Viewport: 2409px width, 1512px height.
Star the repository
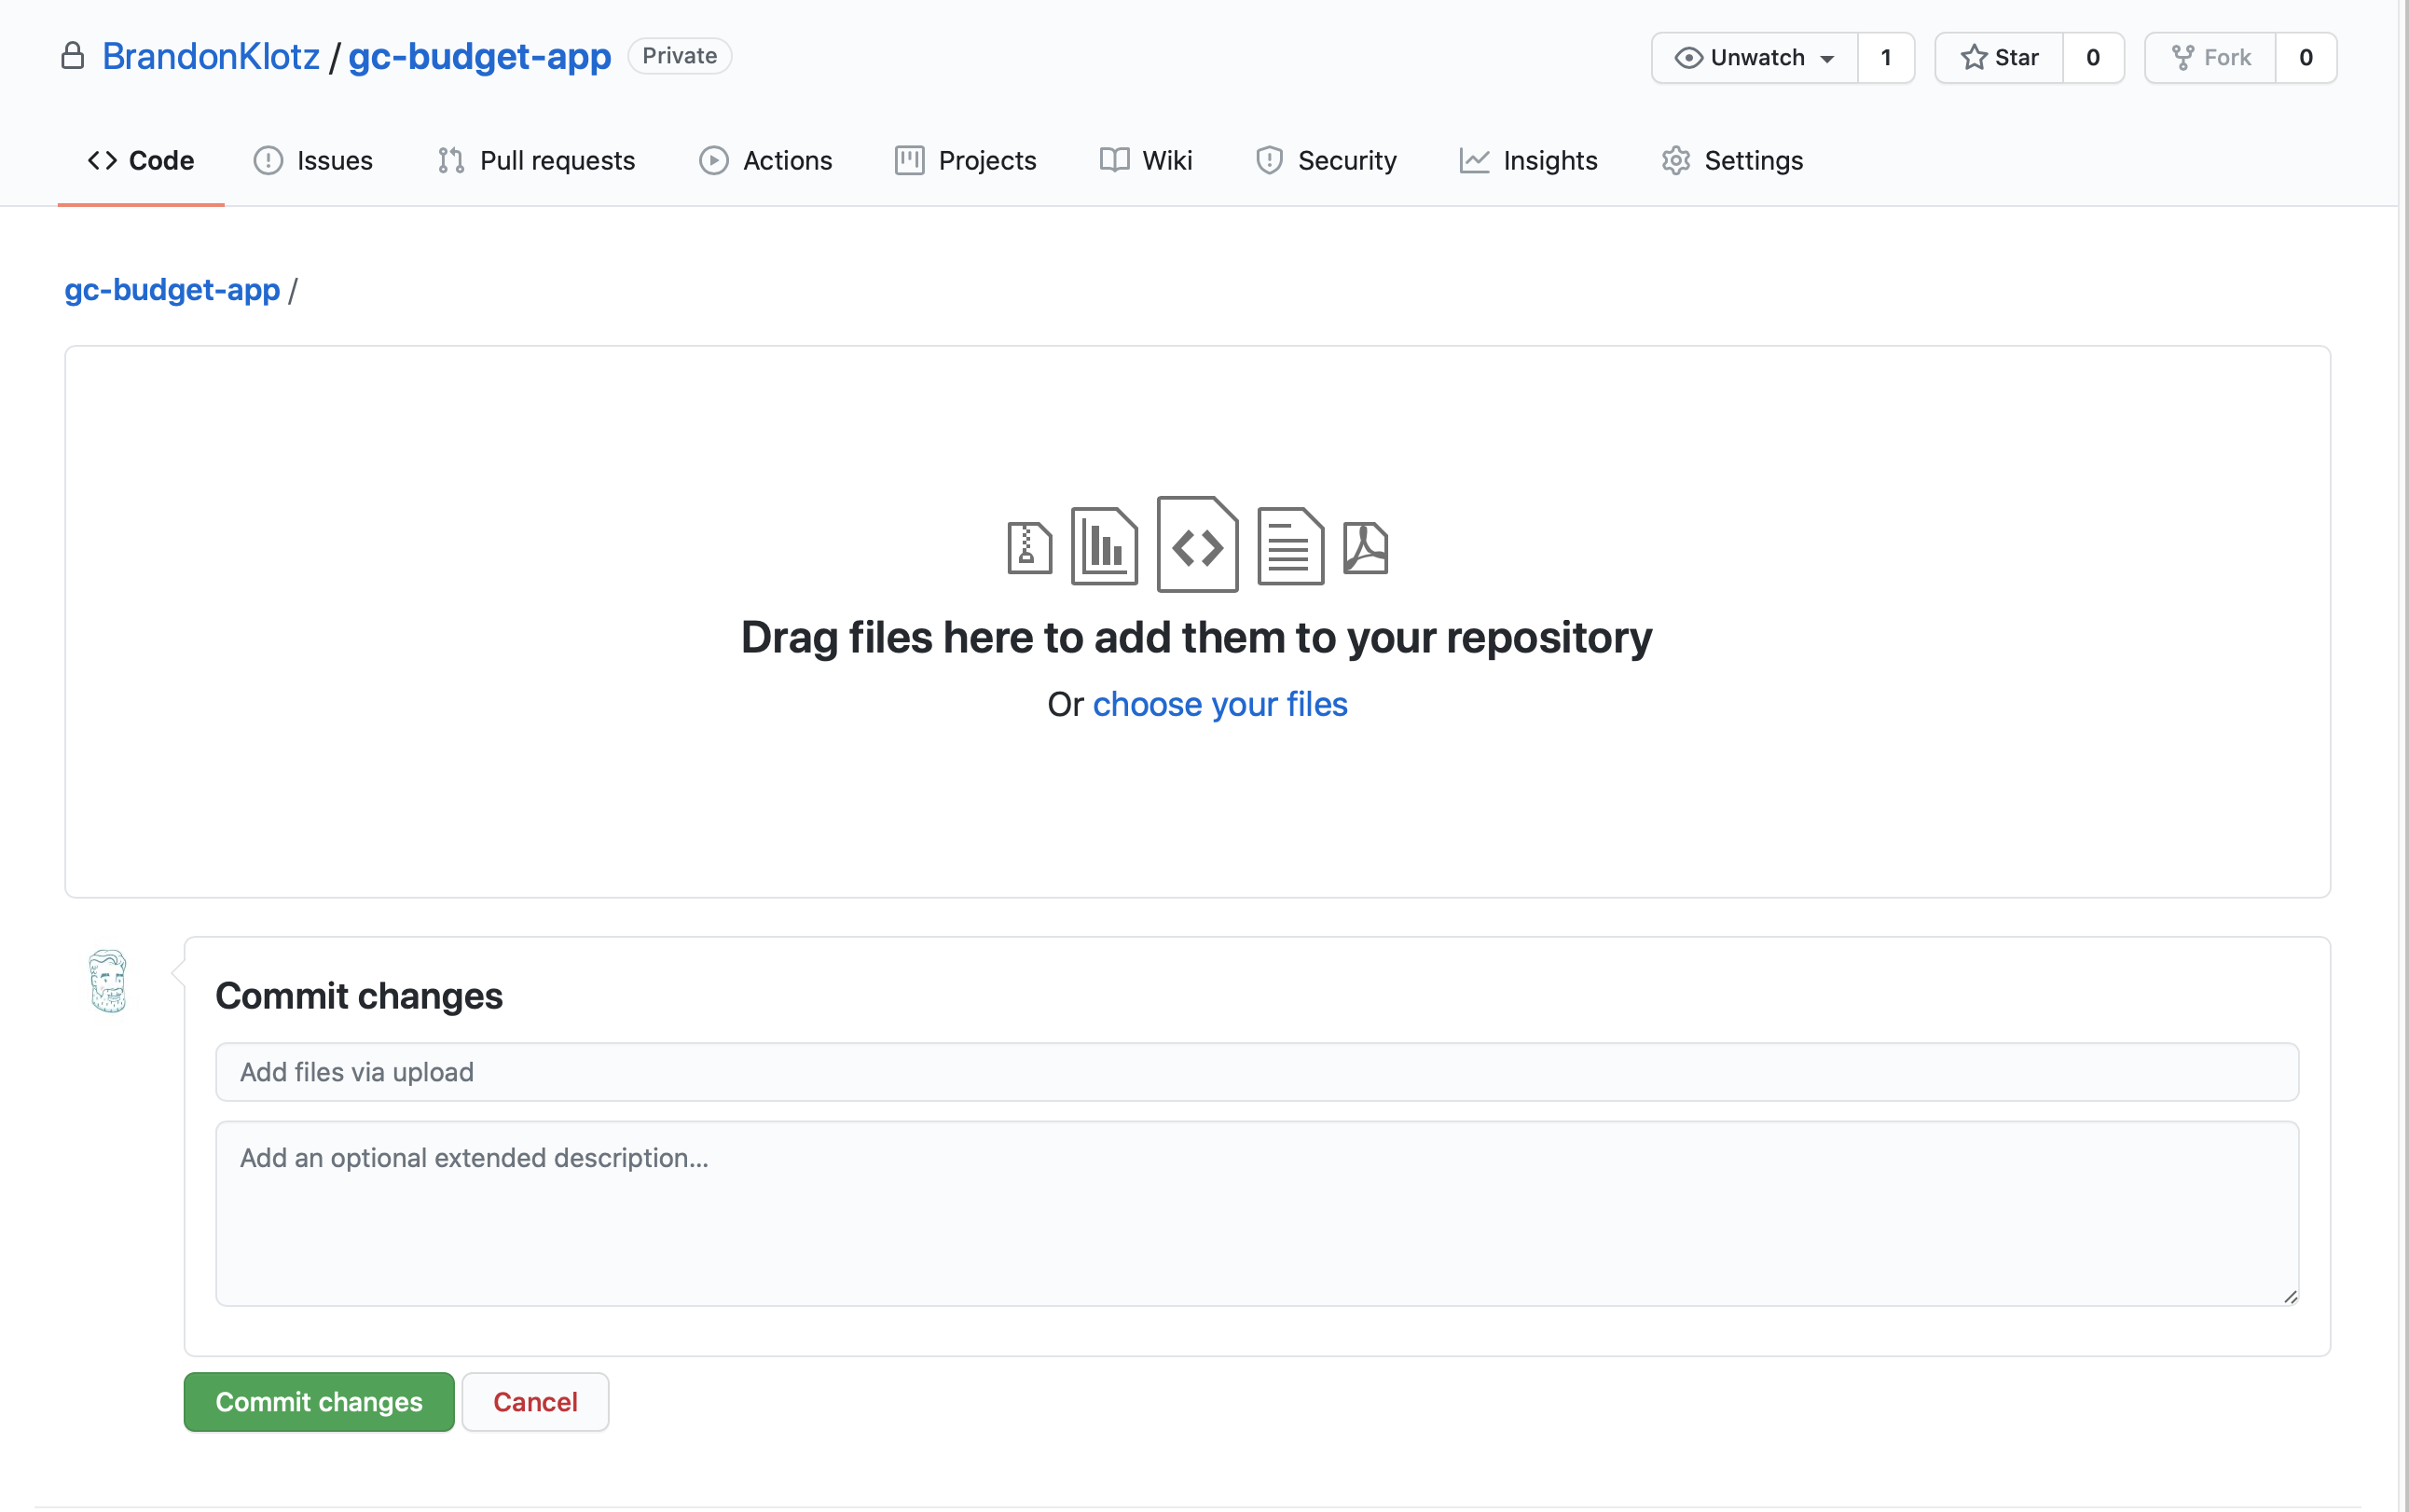tap(1999, 58)
